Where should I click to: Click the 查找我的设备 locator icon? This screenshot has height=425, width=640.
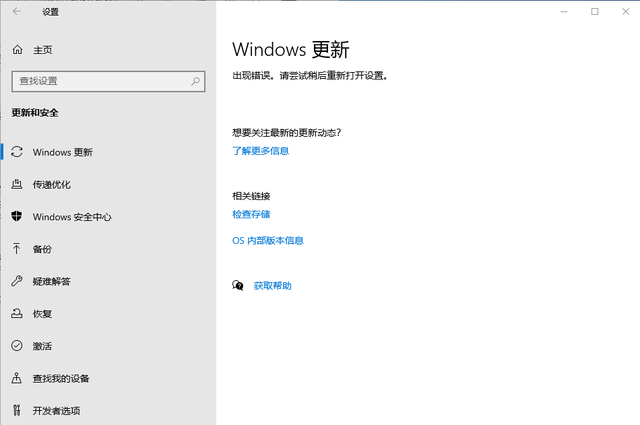pyautogui.click(x=16, y=378)
